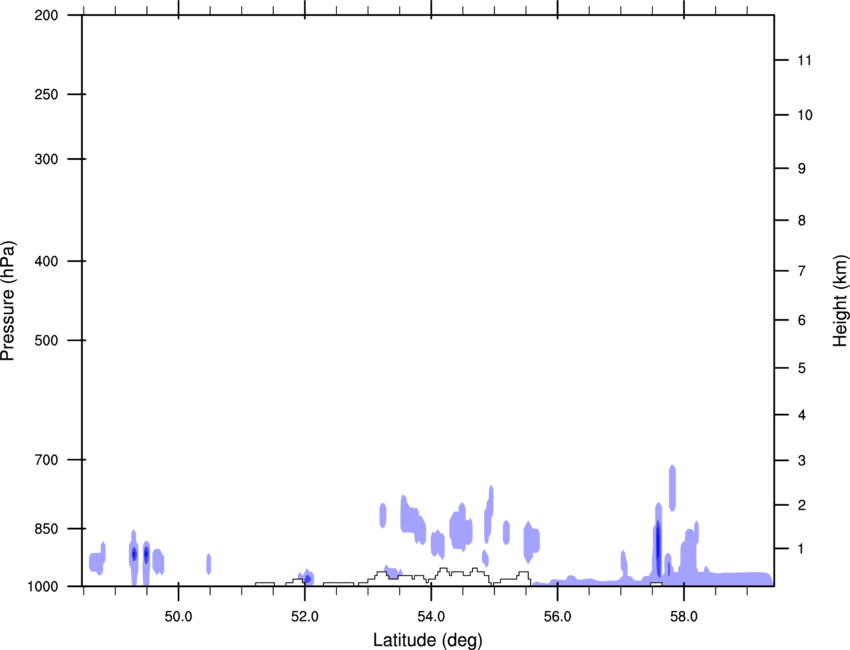This screenshot has width=850, height=650.
Task: Select the 400 pressure tick label
Action: pyautogui.click(x=47, y=261)
